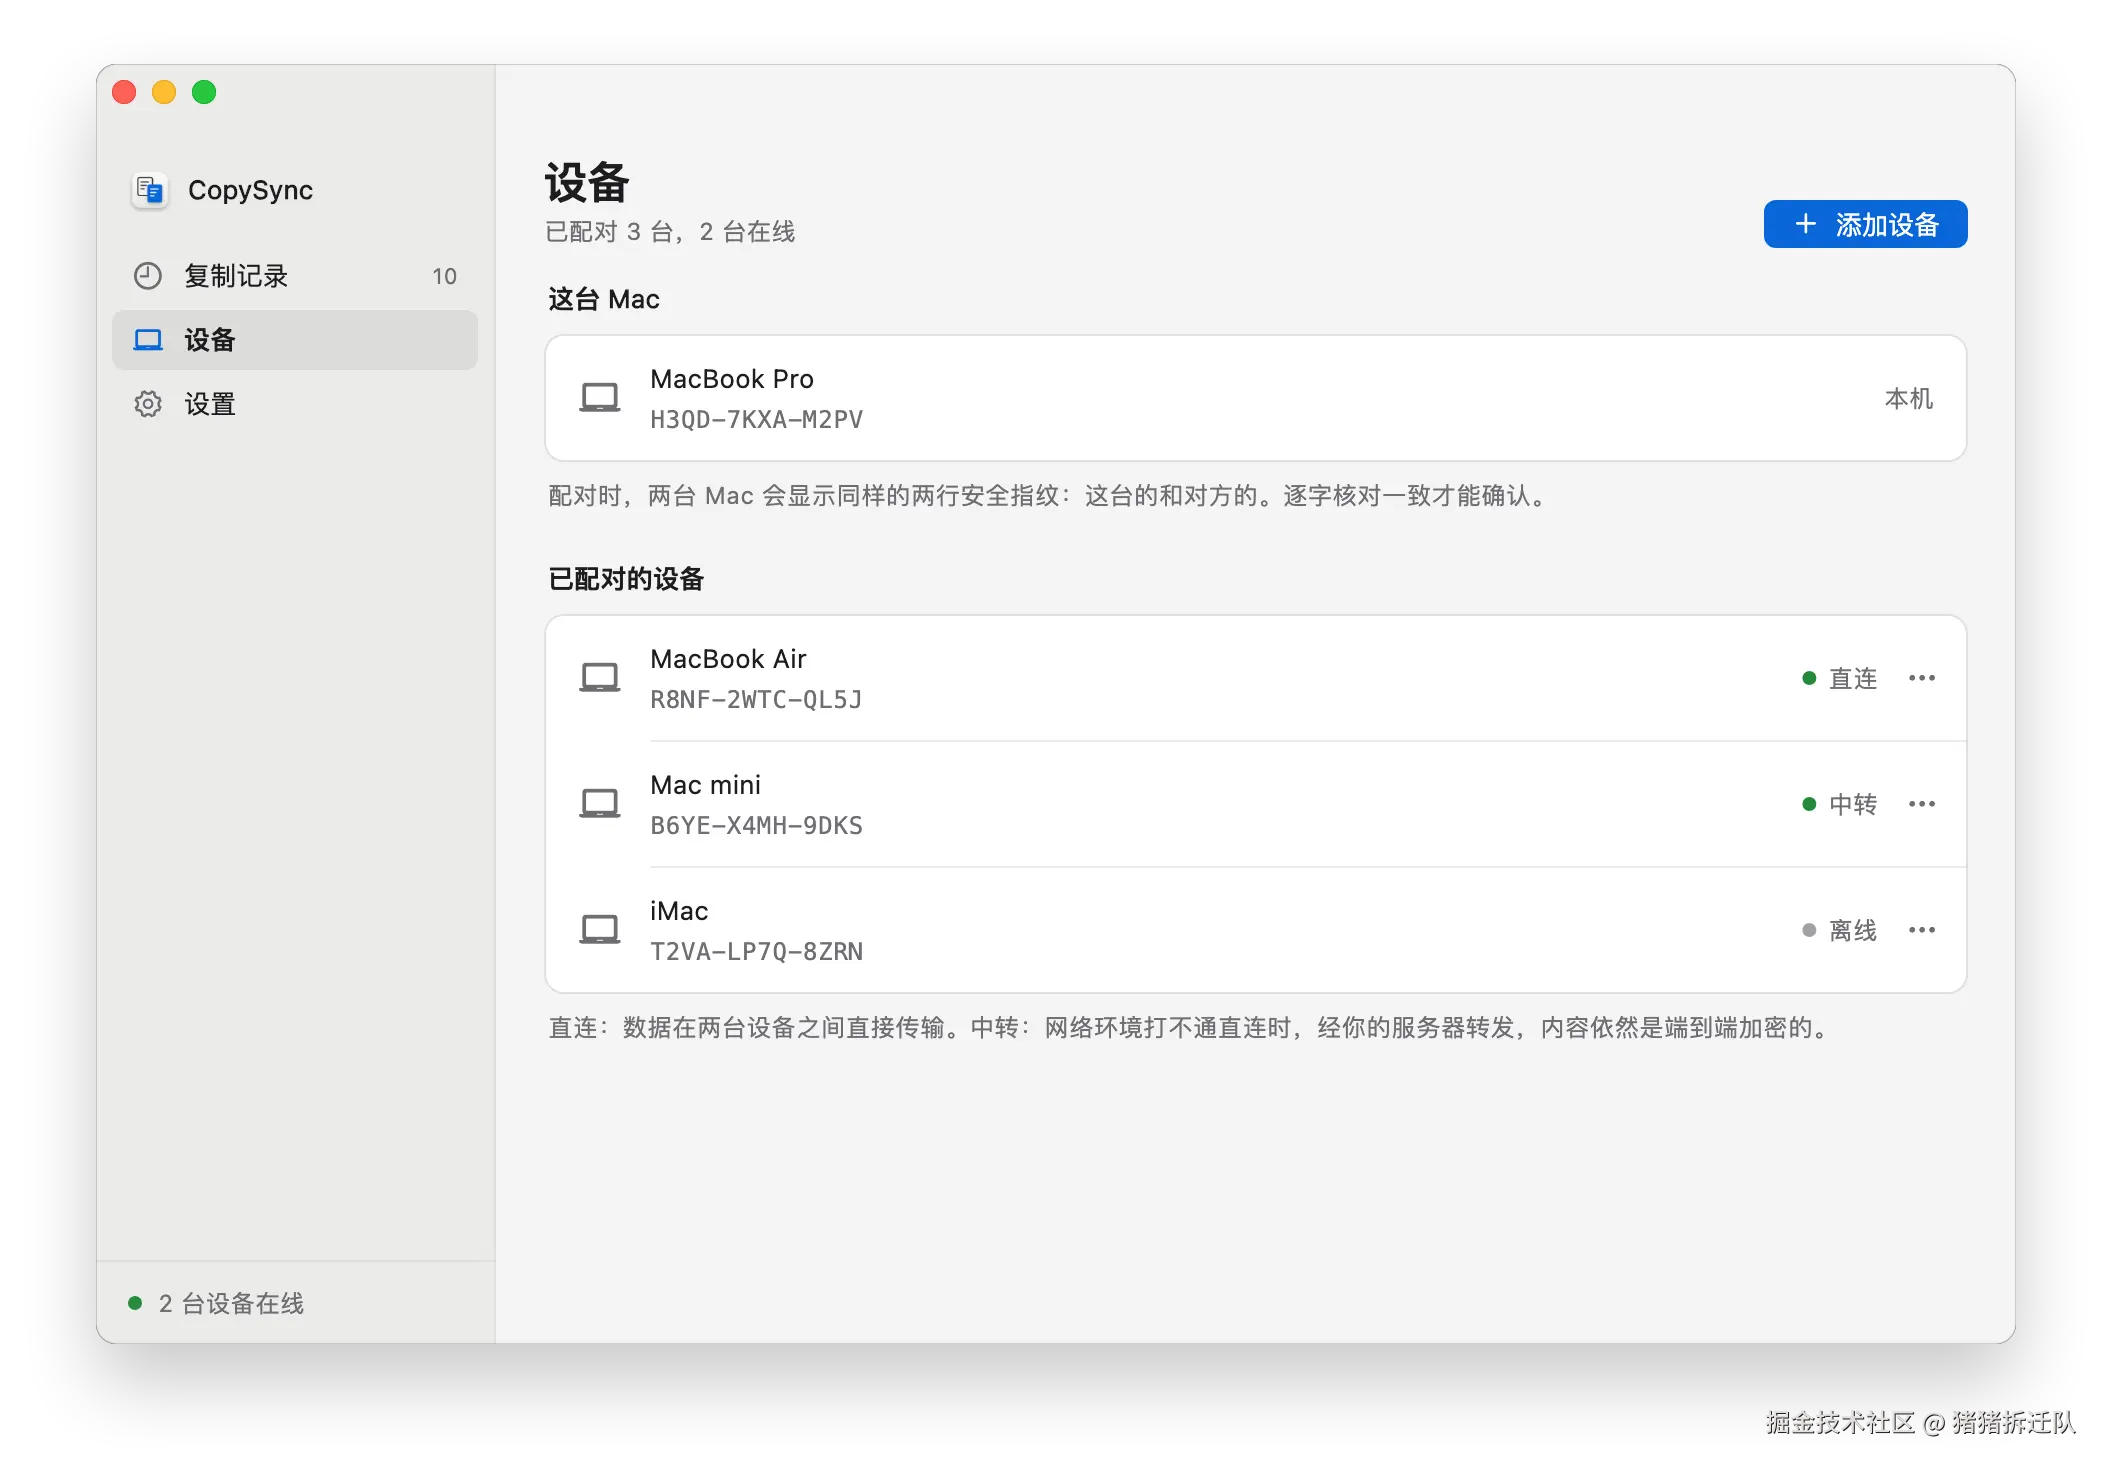The height and width of the screenshot is (1472, 2112).
Task: Open 设置 in the sidebar
Action: tap(295, 404)
